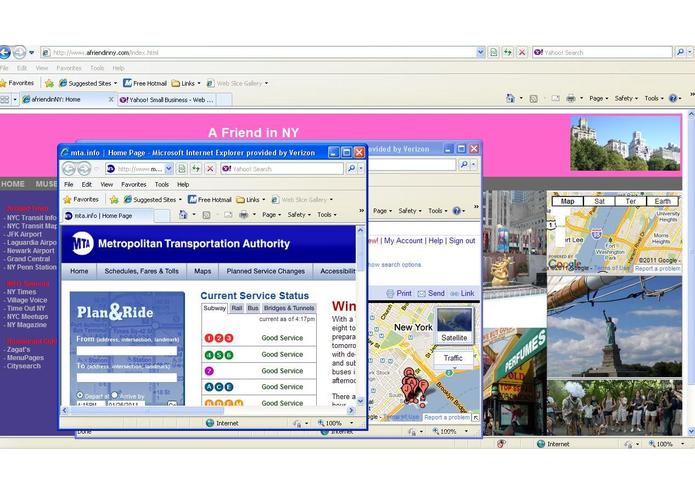Click Feeds icon in MTA window command bar

(x=206, y=215)
